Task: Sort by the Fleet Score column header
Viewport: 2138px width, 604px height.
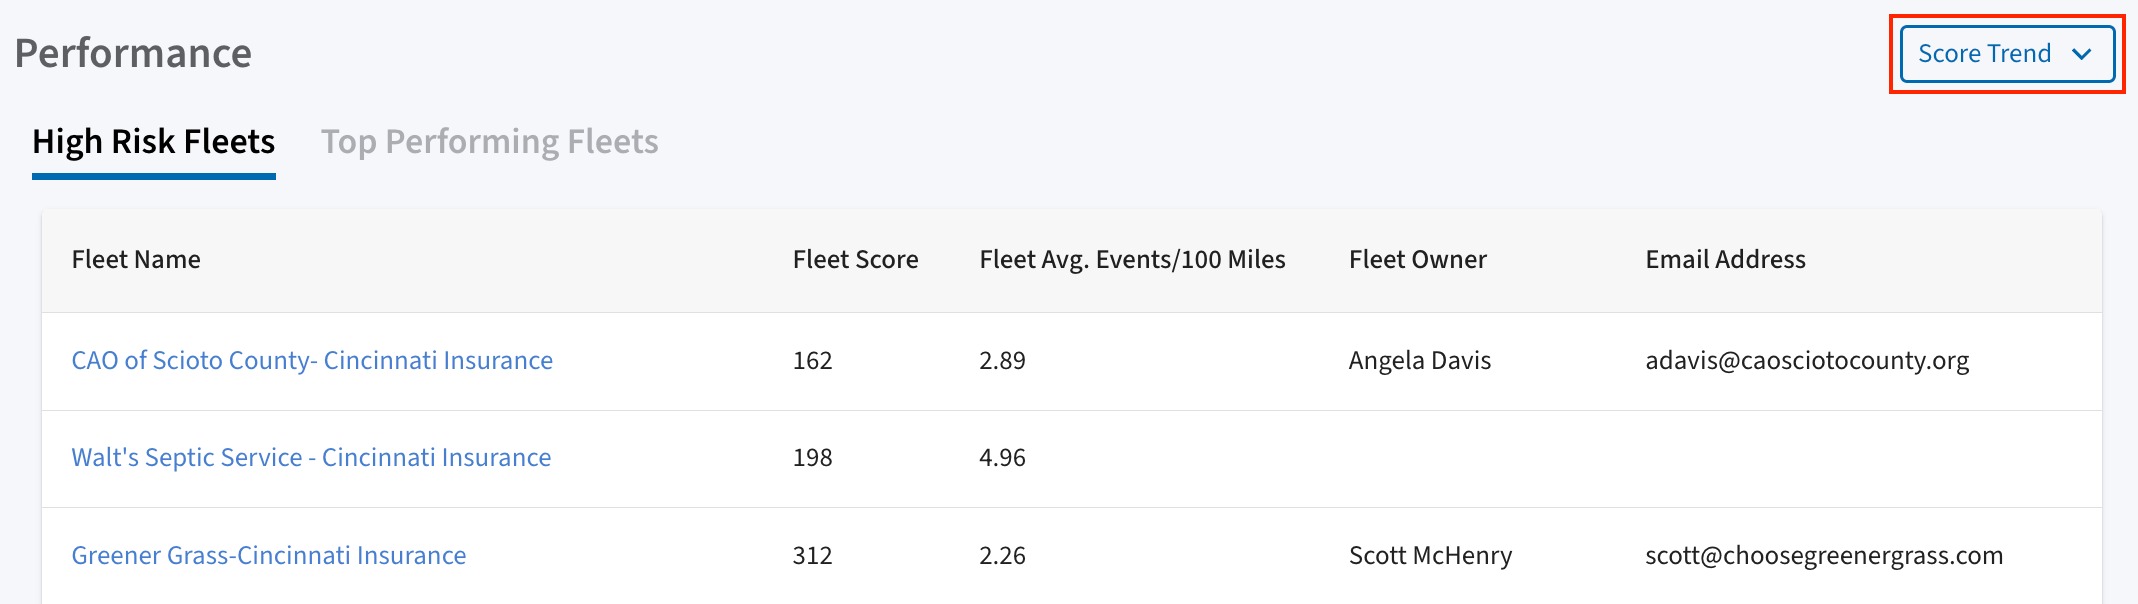Action: [856, 260]
